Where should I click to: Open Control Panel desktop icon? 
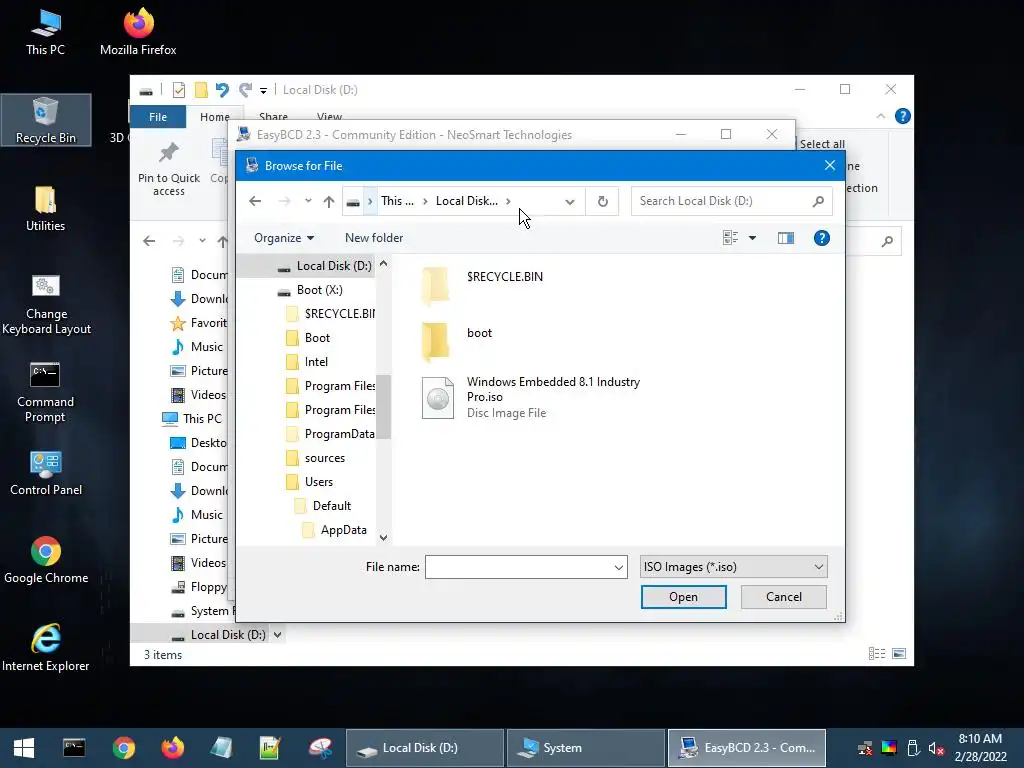pyautogui.click(x=46, y=473)
